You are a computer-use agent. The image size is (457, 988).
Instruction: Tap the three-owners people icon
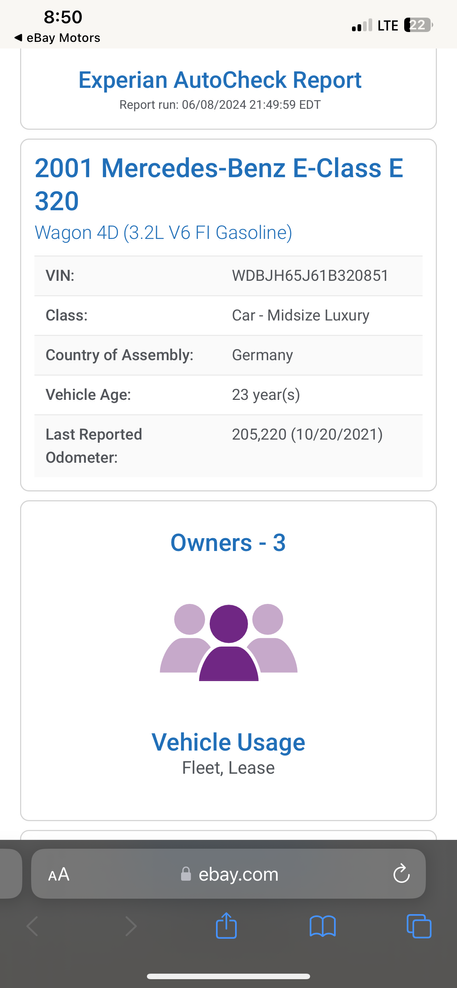click(x=228, y=642)
